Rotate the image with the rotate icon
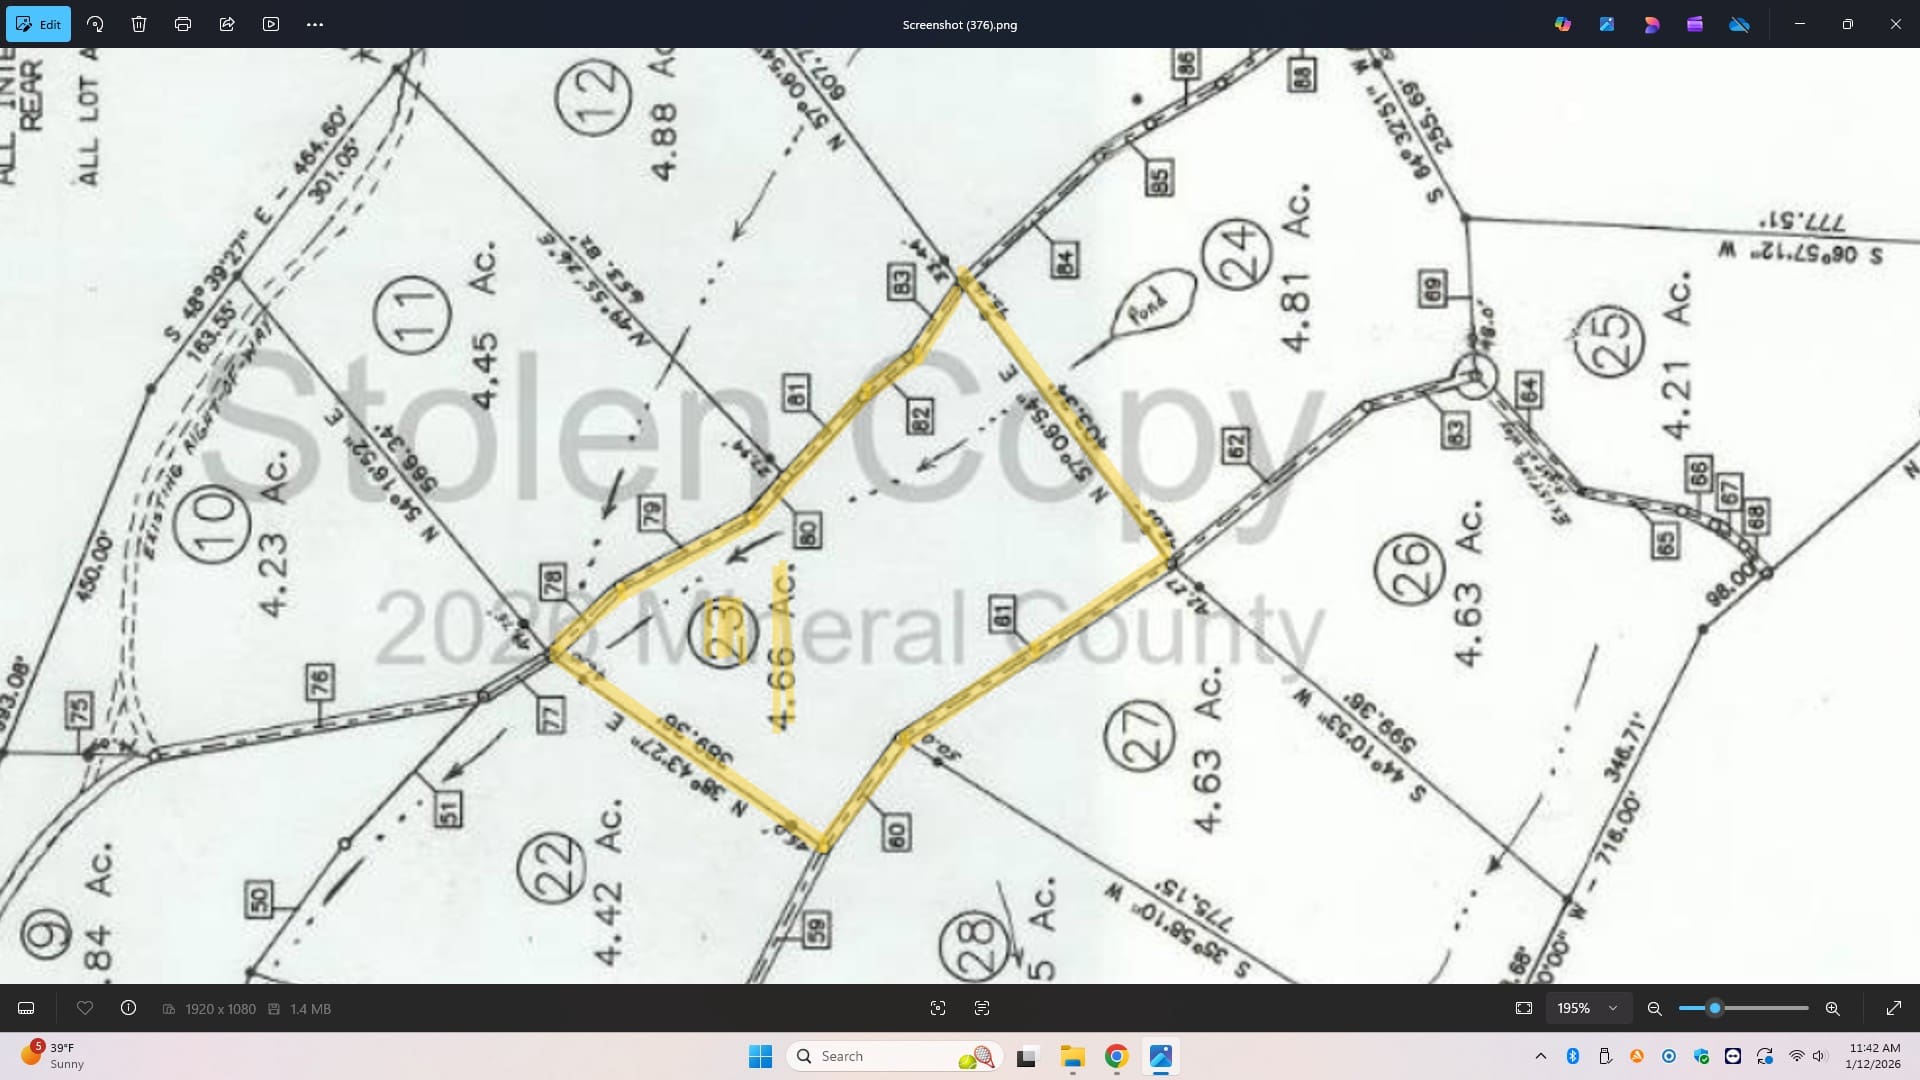This screenshot has width=1920, height=1080. click(x=95, y=24)
